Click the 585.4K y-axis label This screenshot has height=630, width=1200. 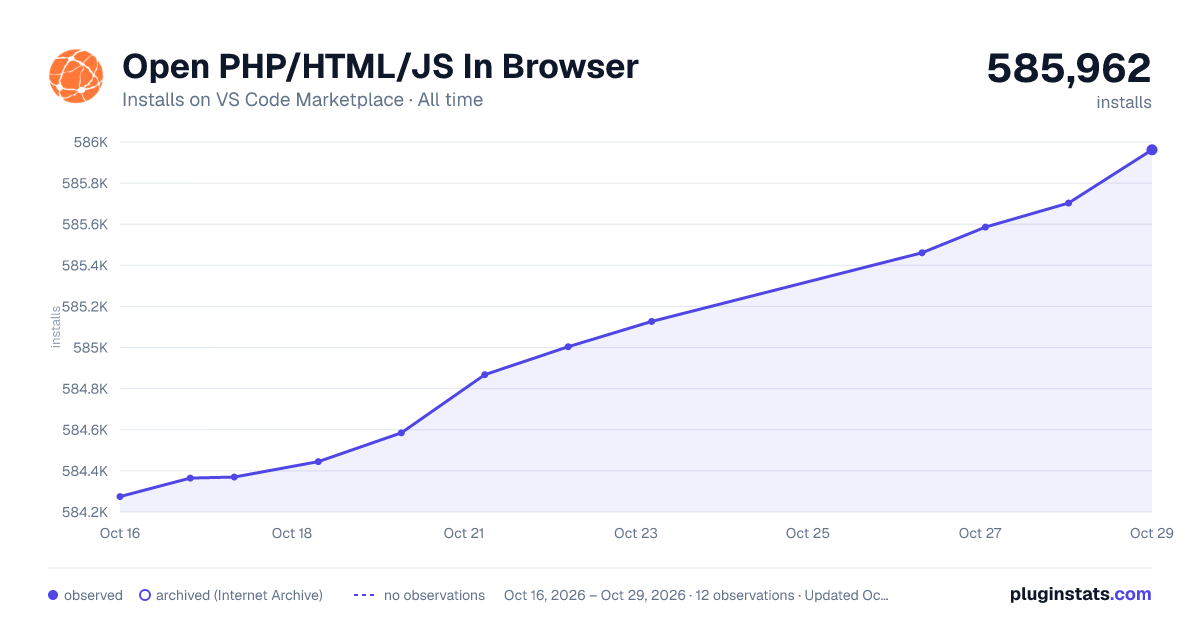[x=85, y=266]
